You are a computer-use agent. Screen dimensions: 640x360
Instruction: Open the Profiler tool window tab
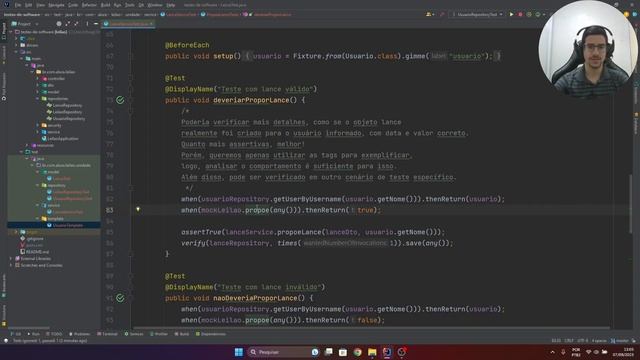tap(159, 334)
